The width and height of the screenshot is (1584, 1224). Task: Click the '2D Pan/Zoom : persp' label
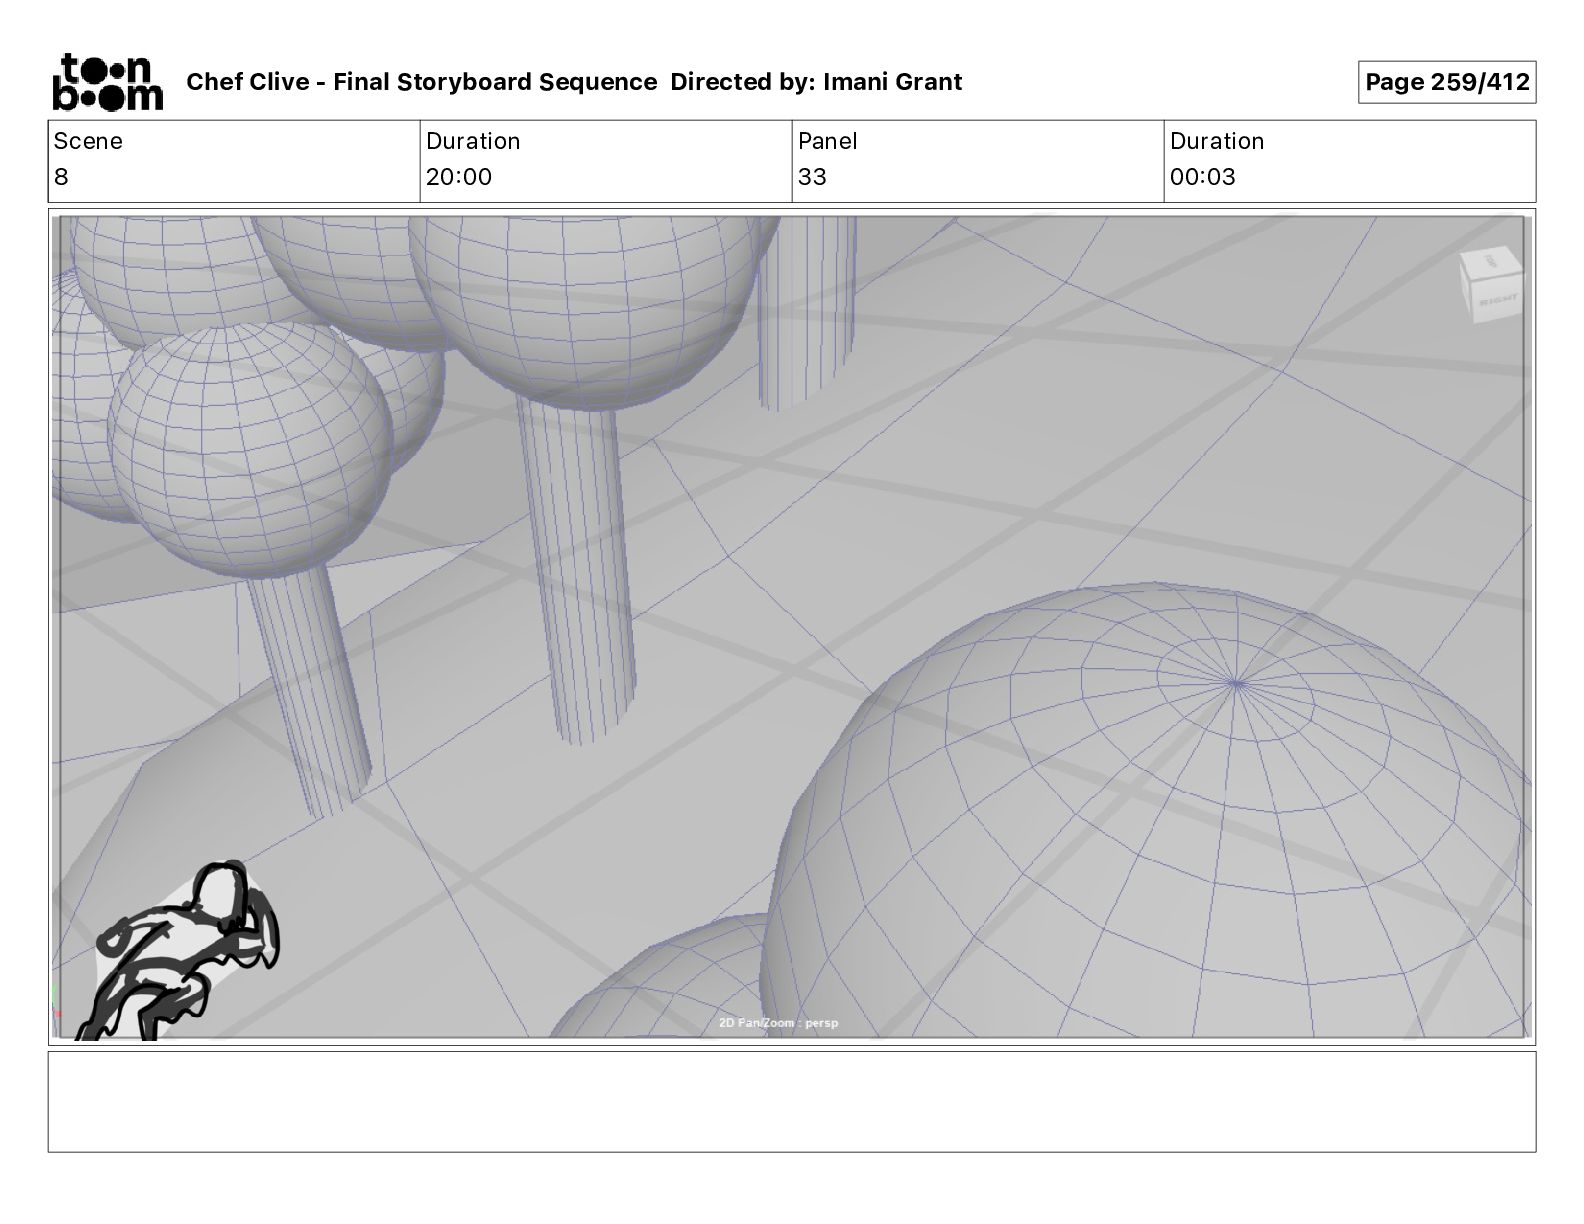click(779, 1023)
